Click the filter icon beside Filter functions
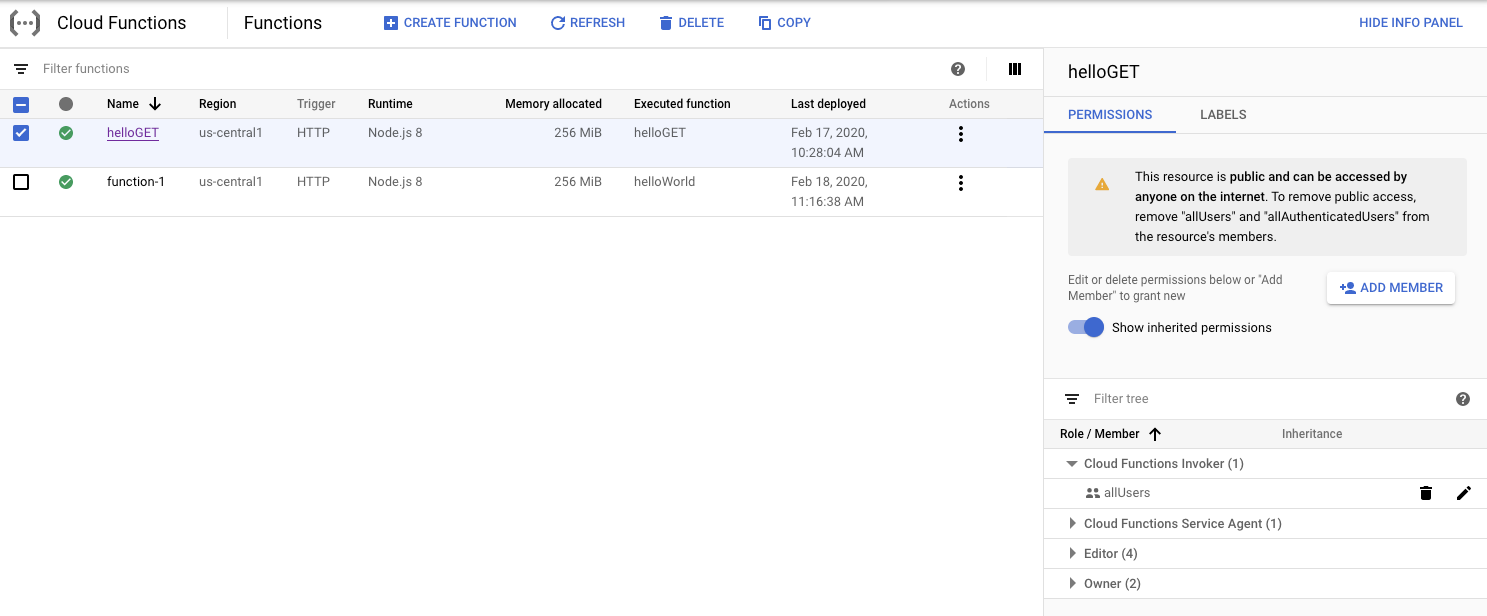1487x616 pixels. 21,69
